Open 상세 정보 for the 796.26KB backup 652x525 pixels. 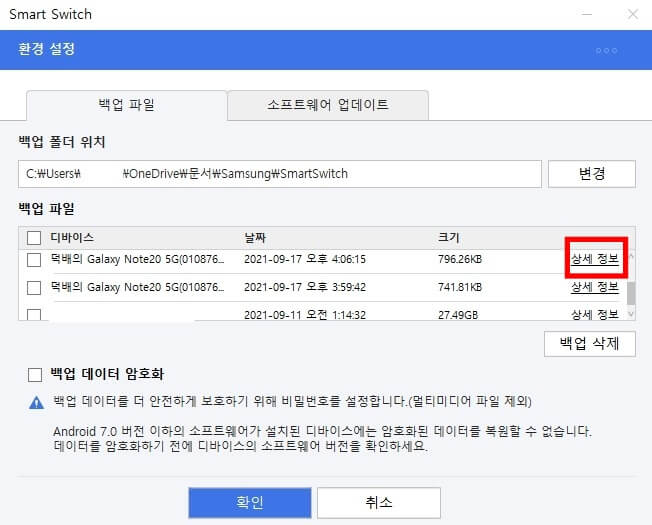(595, 259)
